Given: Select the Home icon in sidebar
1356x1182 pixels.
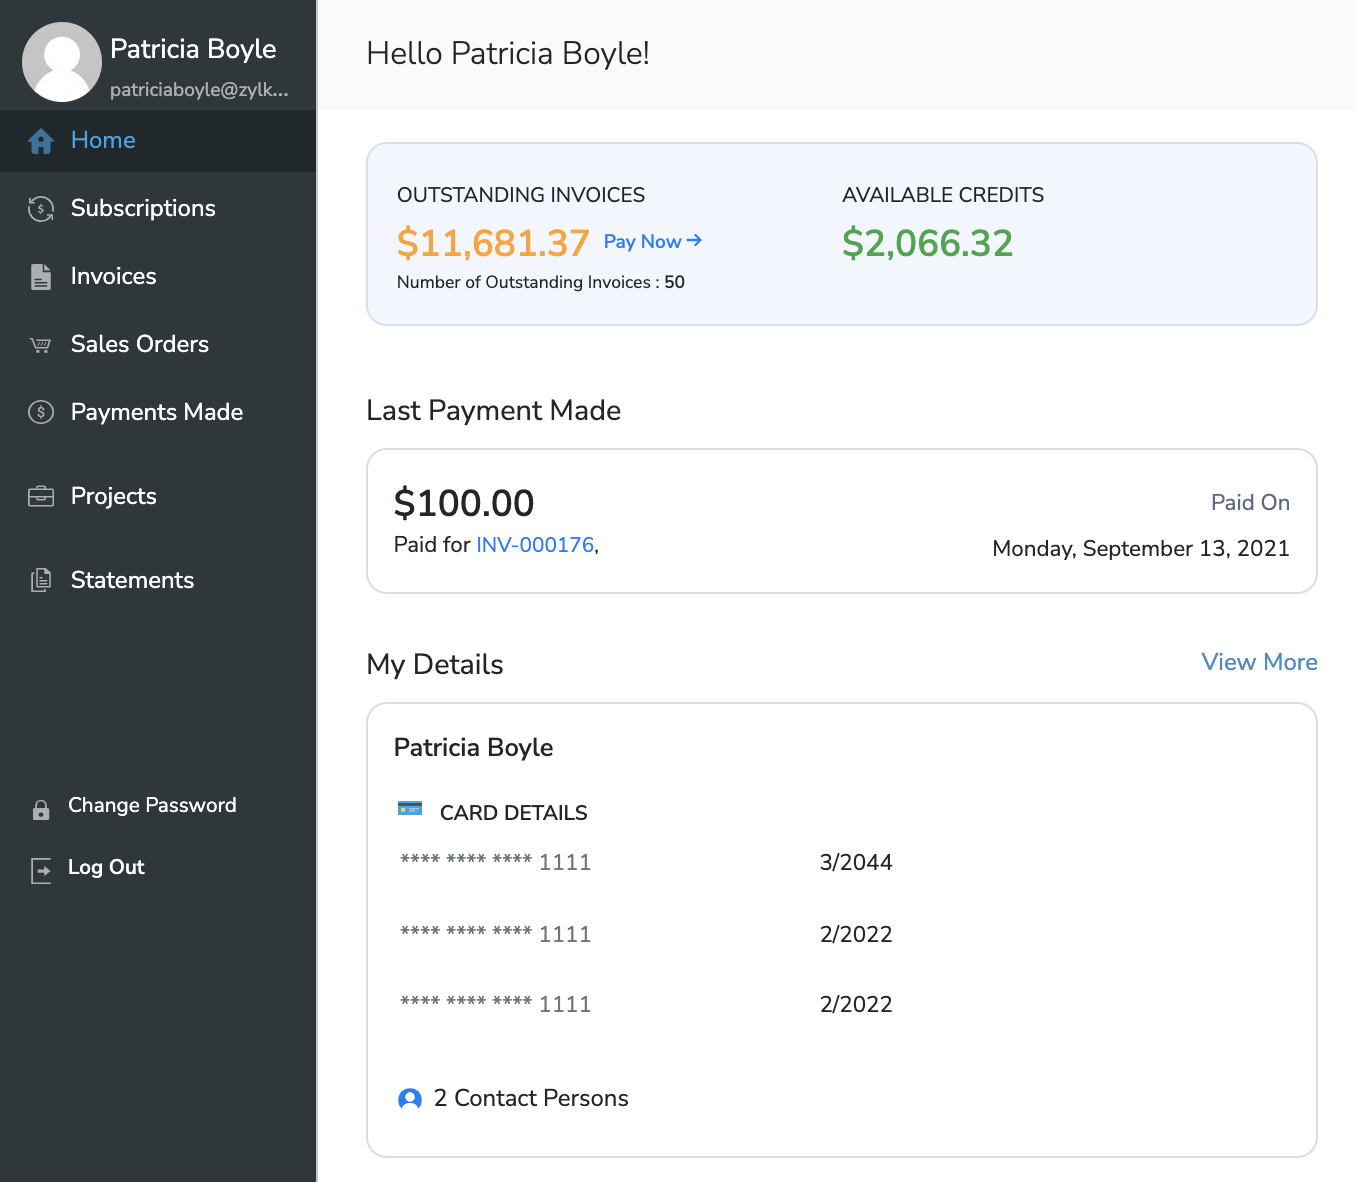Looking at the screenshot, I should (x=41, y=141).
